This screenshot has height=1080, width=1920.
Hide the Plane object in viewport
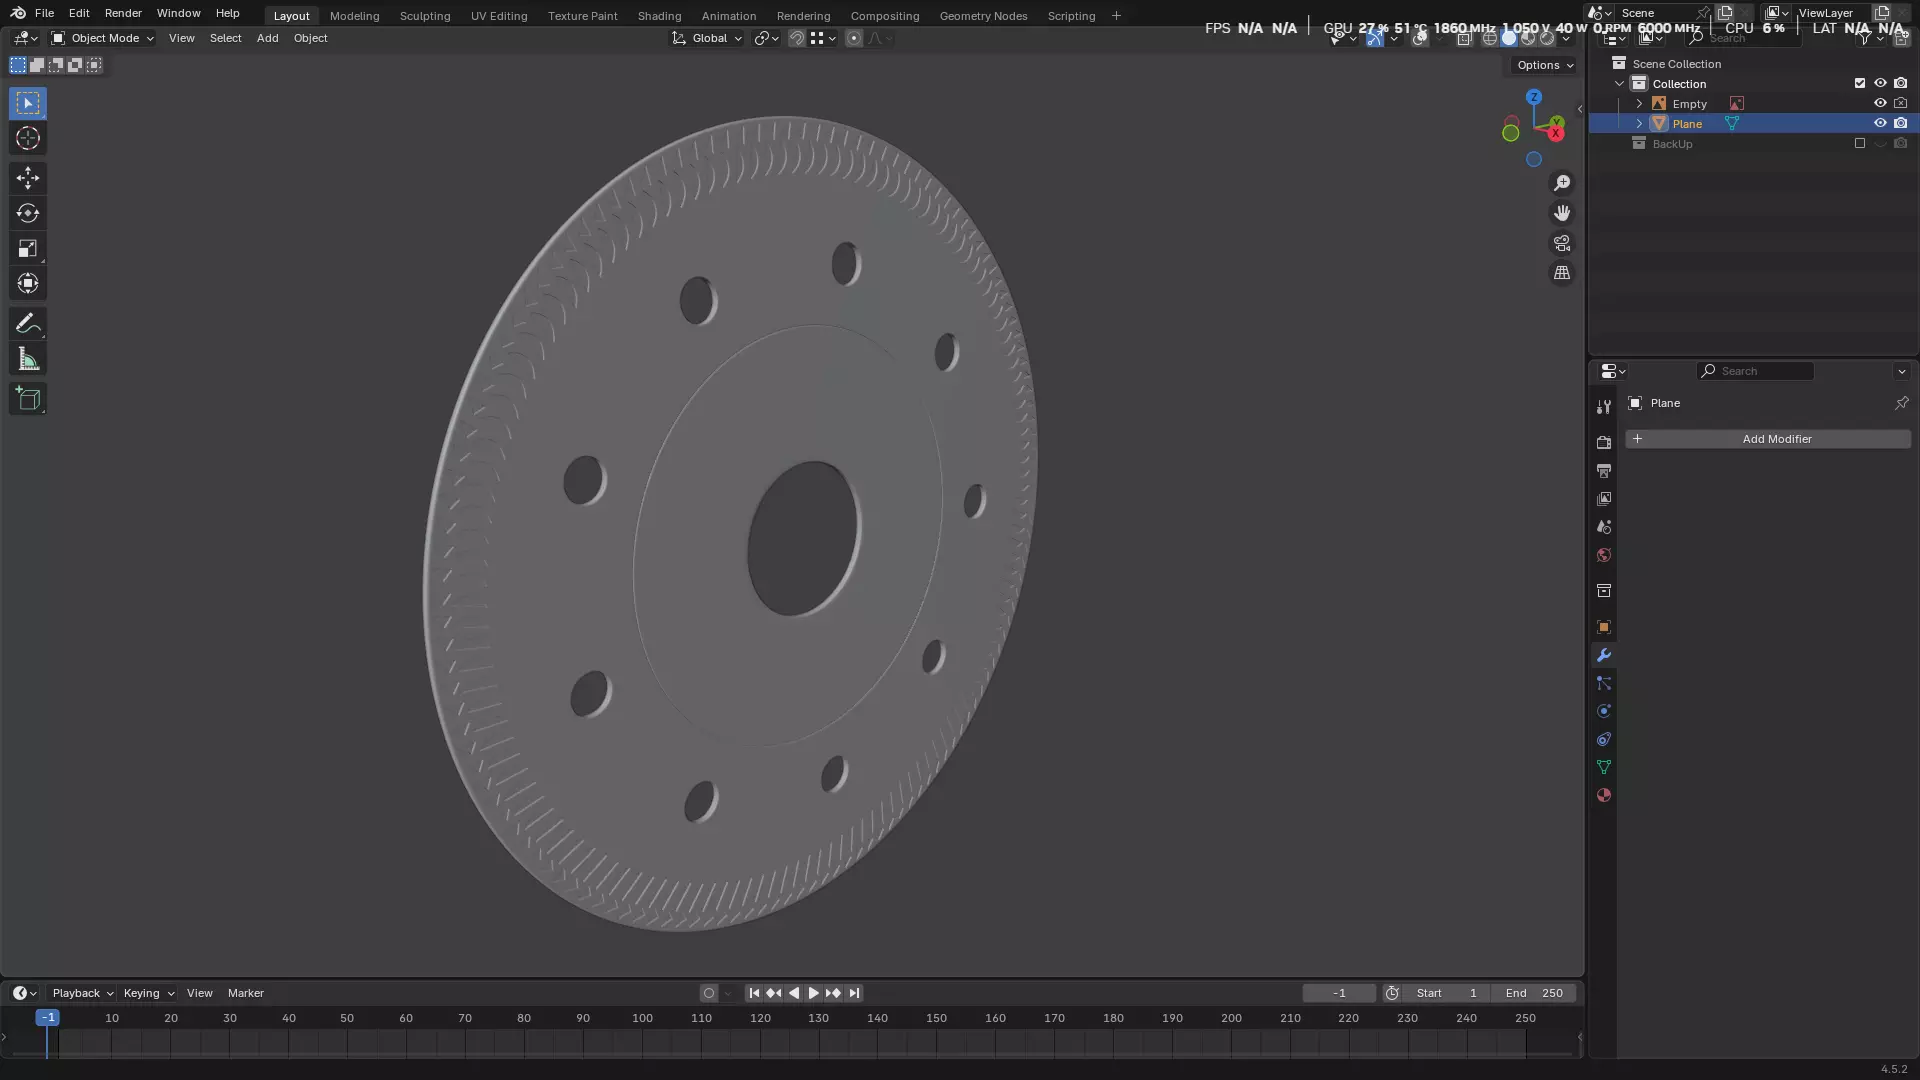coord(1880,123)
